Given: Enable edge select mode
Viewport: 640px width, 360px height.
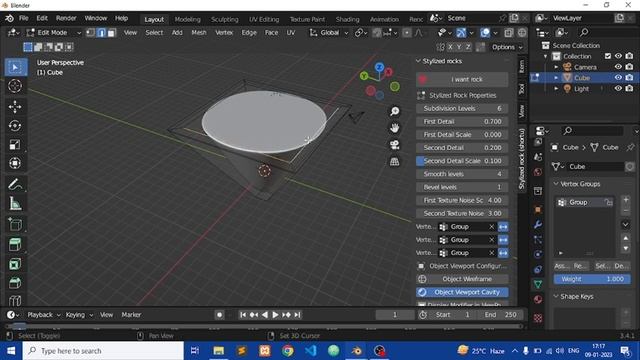Looking at the screenshot, I should (x=101, y=33).
